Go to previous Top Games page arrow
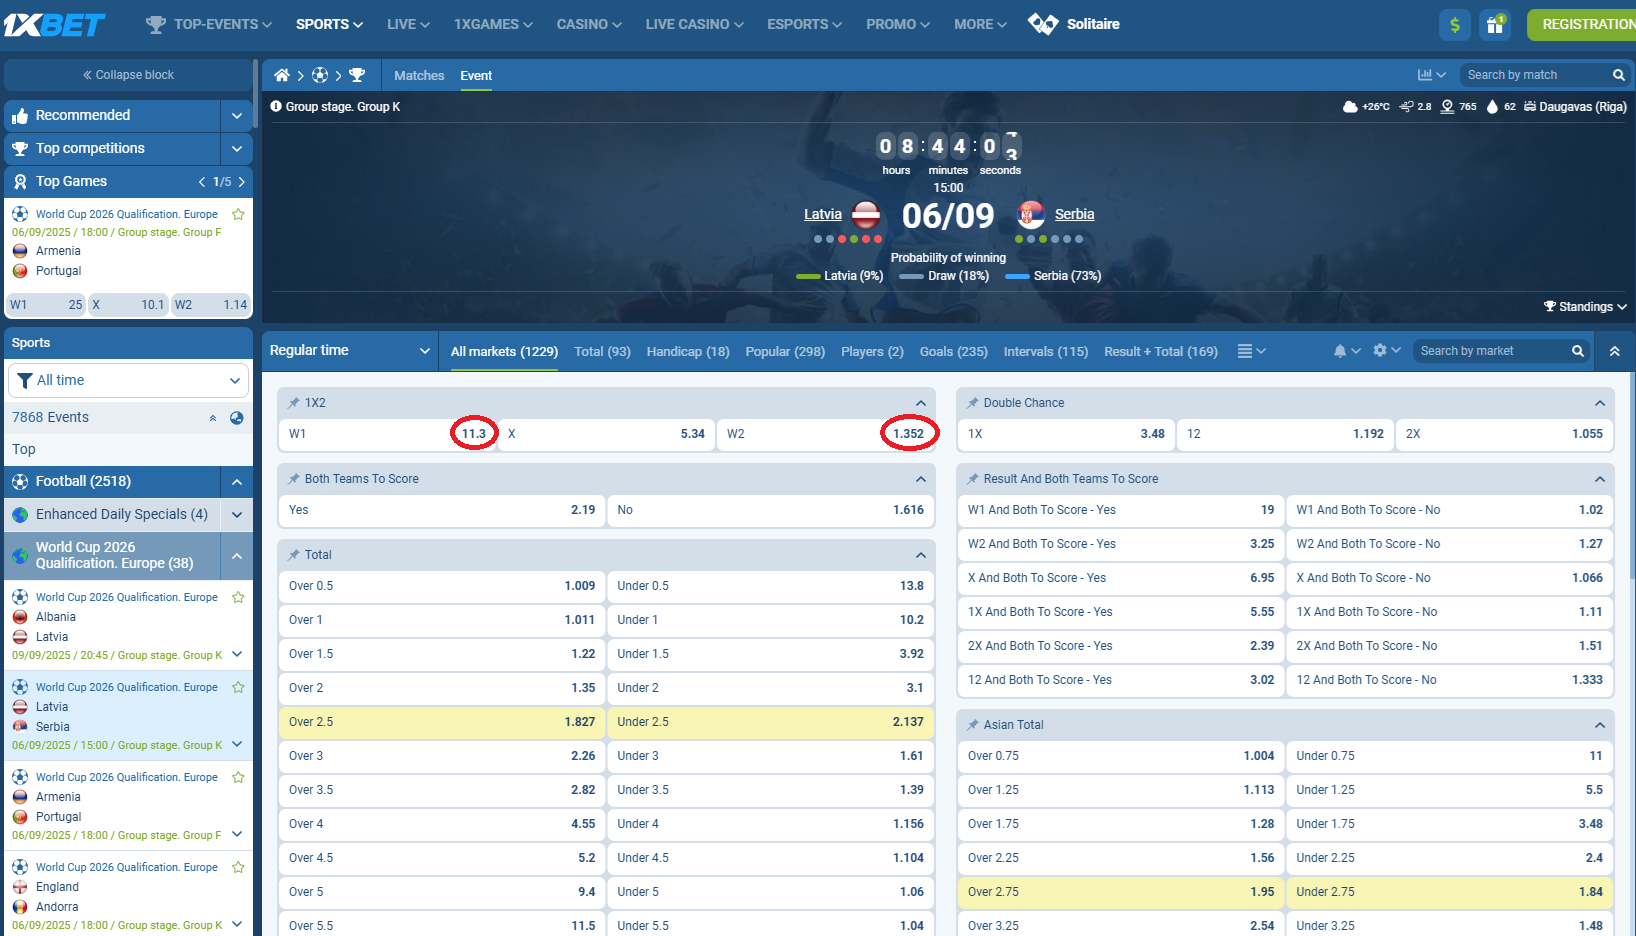Image resolution: width=1636 pixels, height=936 pixels. [x=202, y=182]
